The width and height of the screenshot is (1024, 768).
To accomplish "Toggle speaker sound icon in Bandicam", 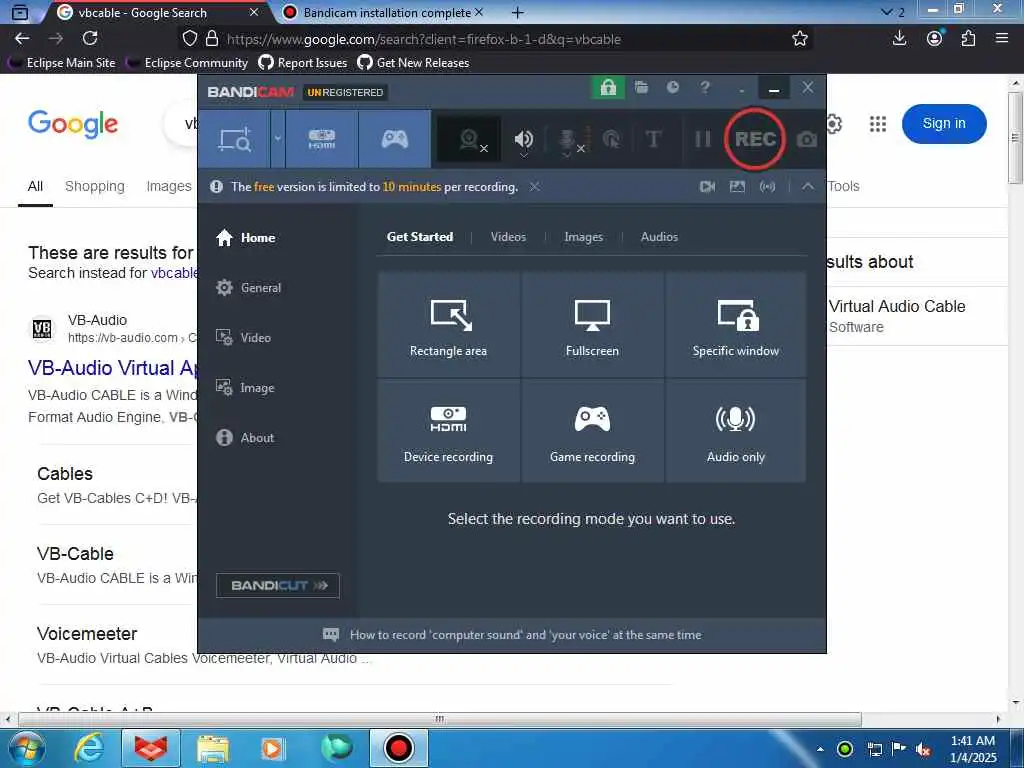I will (x=523, y=139).
